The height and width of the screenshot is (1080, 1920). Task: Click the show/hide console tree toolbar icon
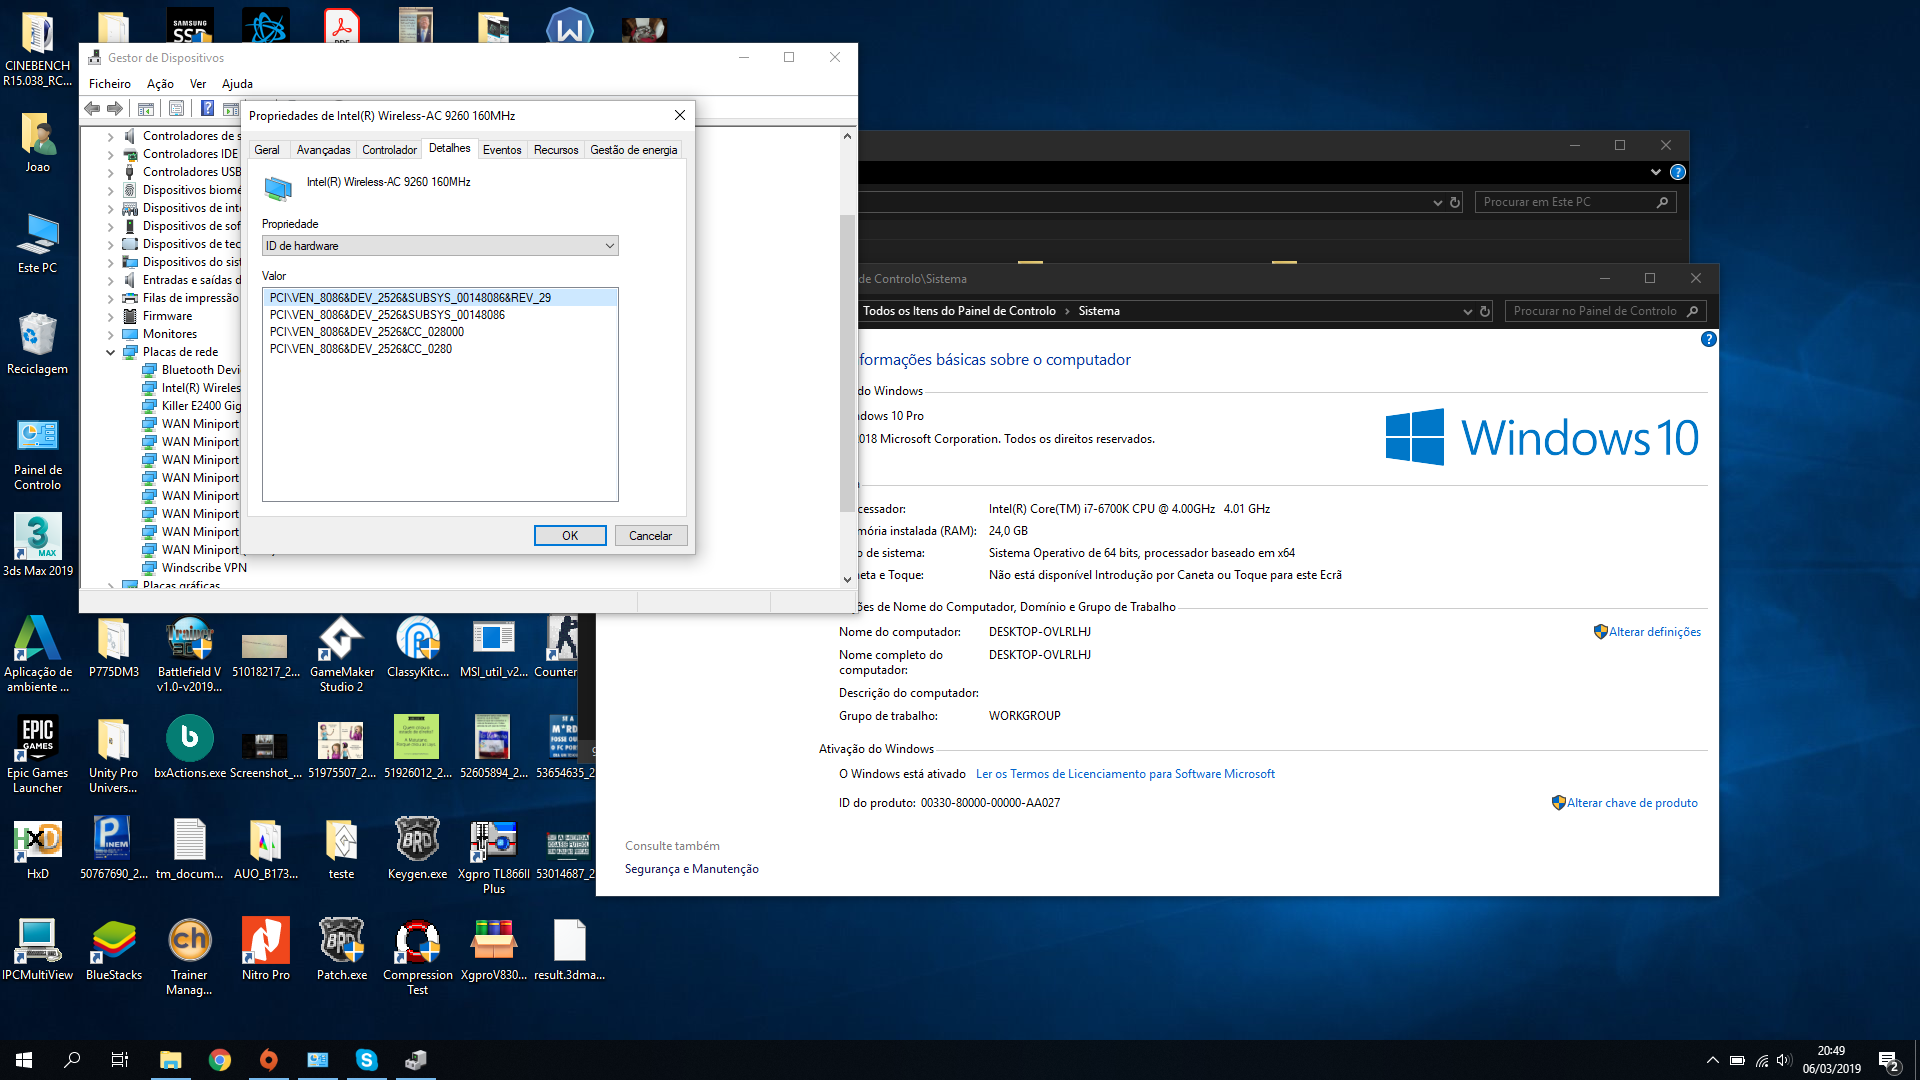pos(146,108)
